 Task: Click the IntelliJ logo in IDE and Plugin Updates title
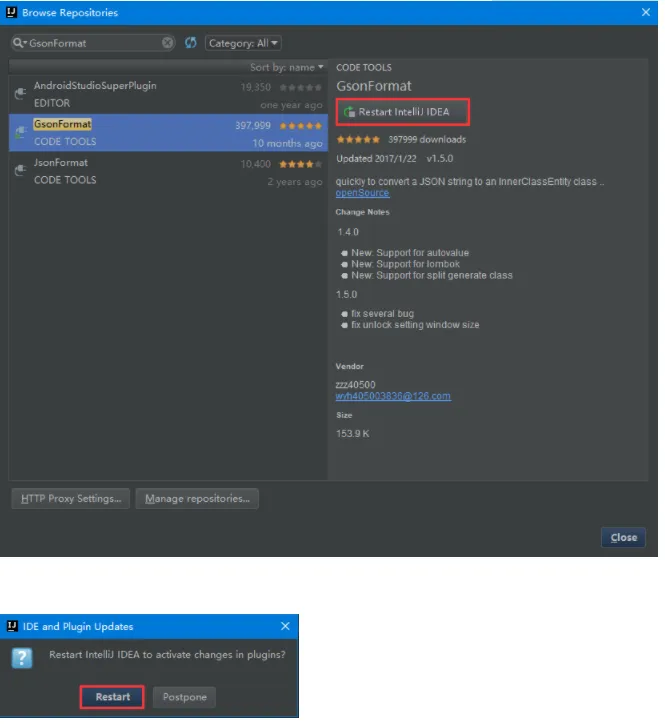coord(13,626)
